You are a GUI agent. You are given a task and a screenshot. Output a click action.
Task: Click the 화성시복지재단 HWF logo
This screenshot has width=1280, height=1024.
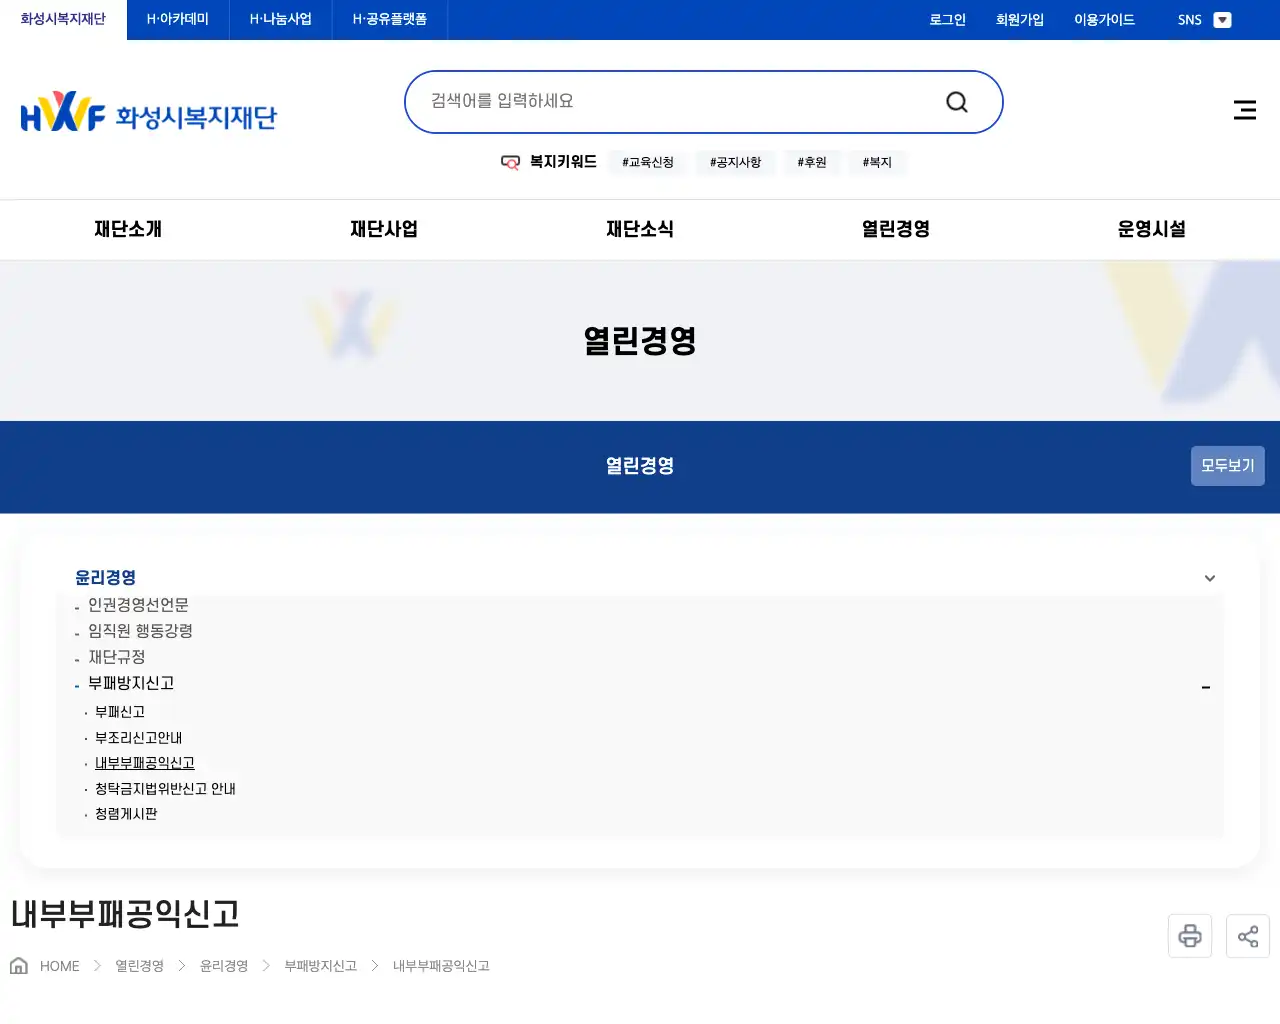(148, 111)
